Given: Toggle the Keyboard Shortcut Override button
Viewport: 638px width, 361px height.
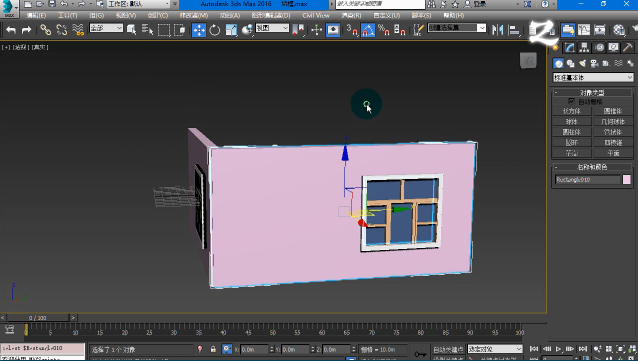Looking at the screenshot, I should pos(333,30).
